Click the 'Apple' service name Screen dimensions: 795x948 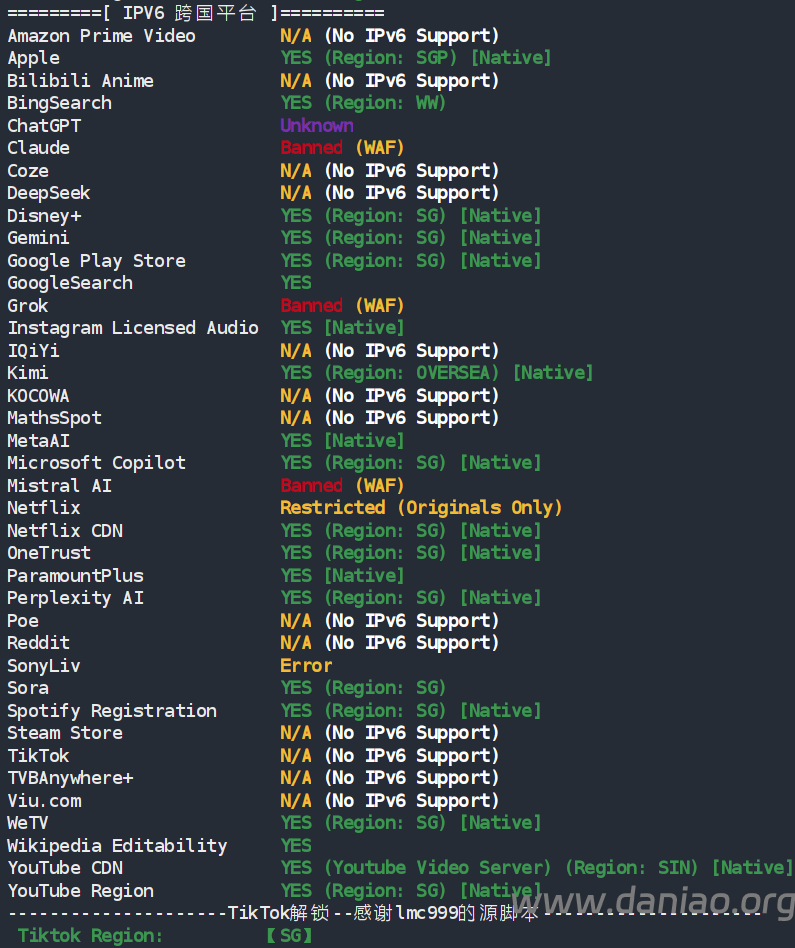33,59
